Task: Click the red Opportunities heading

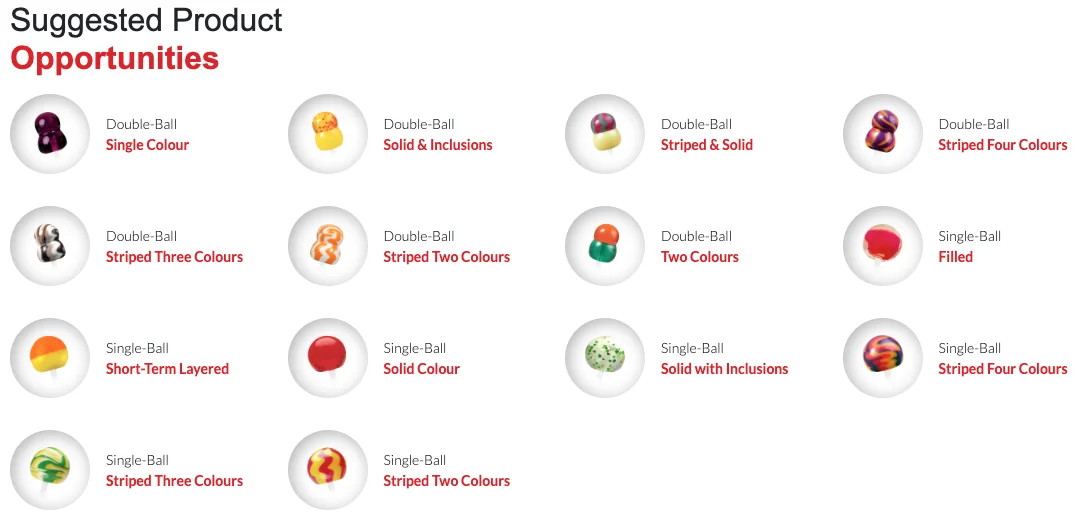Action: pyautogui.click(x=114, y=58)
